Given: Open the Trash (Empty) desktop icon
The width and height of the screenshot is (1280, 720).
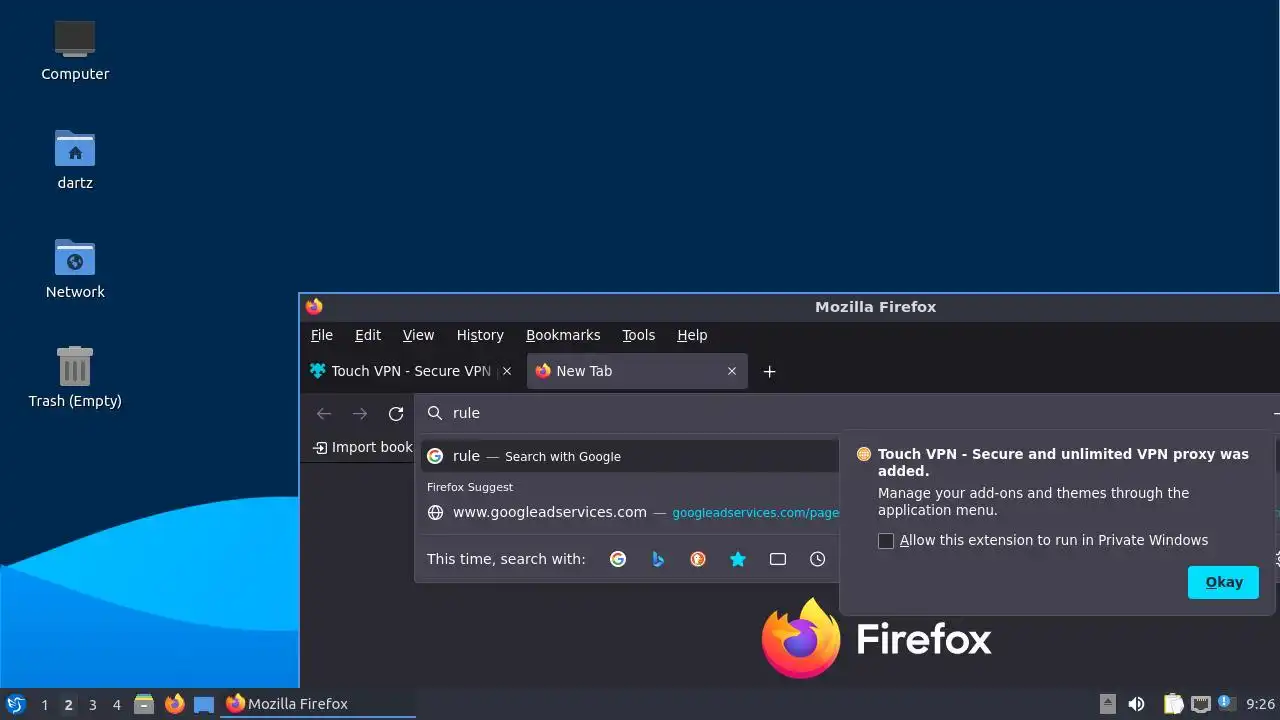Looking at the screenshot, I should [x=75, y=377].
